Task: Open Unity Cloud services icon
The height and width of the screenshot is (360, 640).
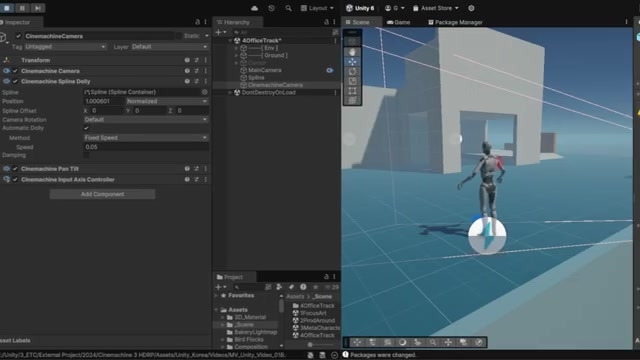Action: coord(254,8)
